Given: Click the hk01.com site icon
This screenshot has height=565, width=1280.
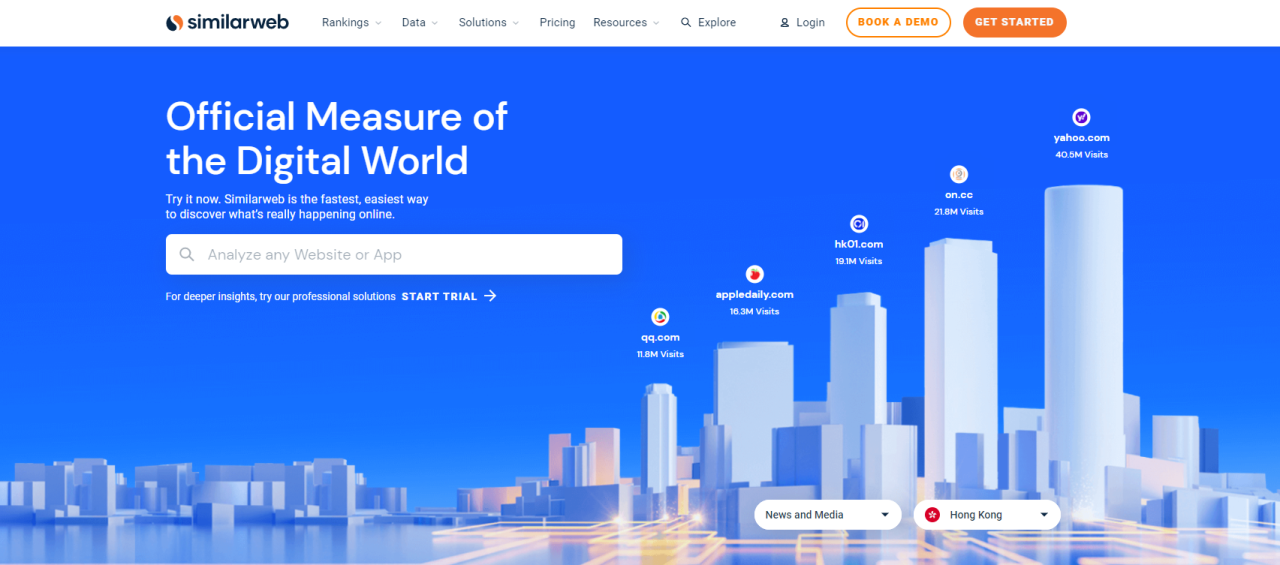Looking at the screenshot, I should point(858,224).
